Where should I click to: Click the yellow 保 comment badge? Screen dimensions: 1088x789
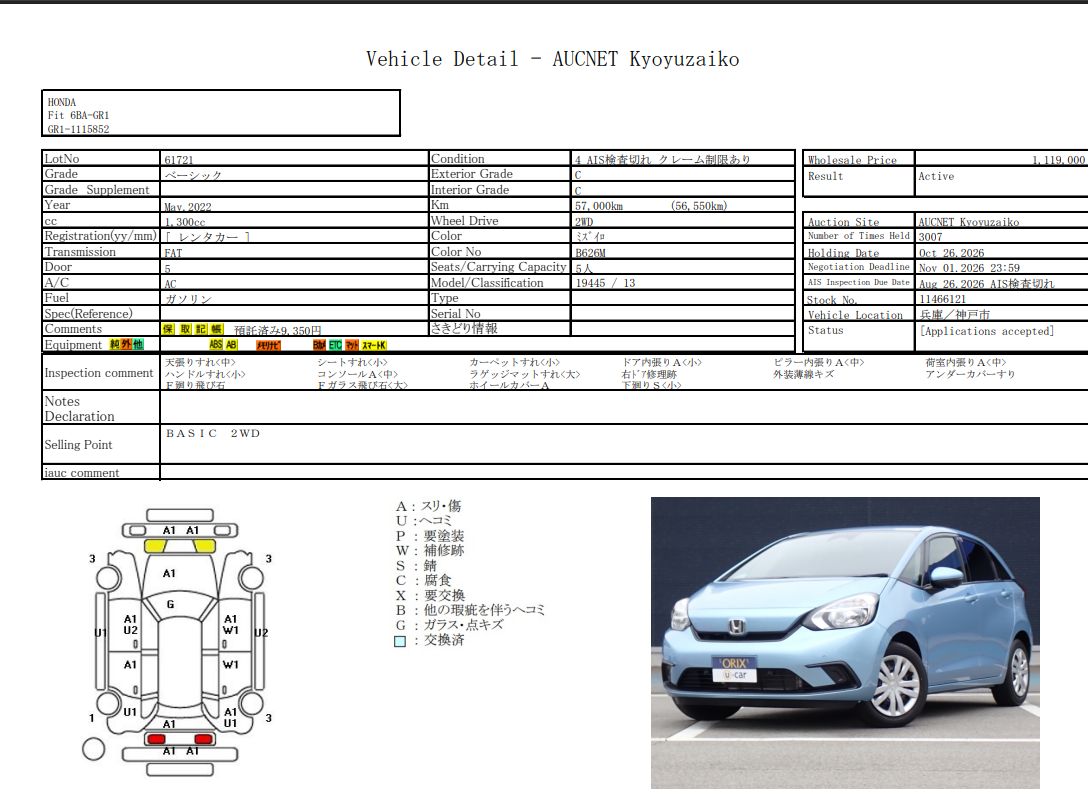tap(168, 329)
